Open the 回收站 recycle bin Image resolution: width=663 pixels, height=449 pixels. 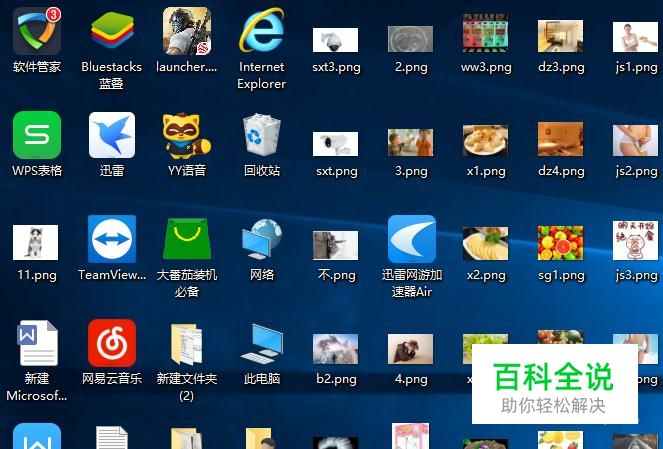click(262, 135)
